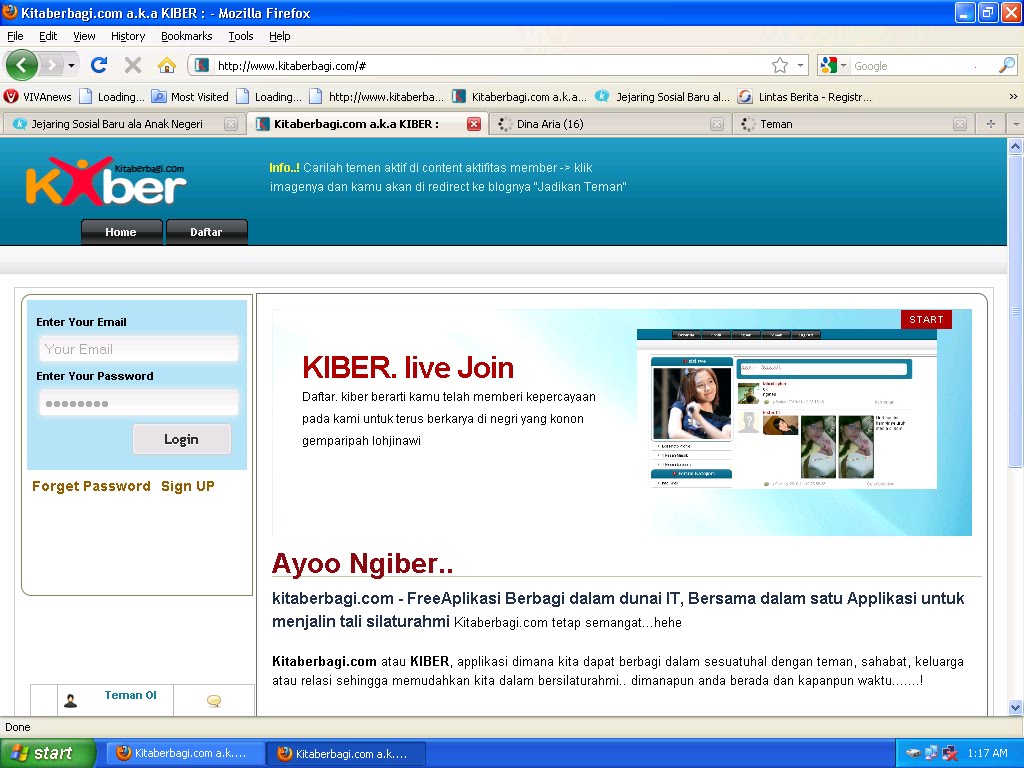Switch to the first Kitaberbagi.com taskbar window
The width and height of the screenshot is (1024, 768).
185,753
